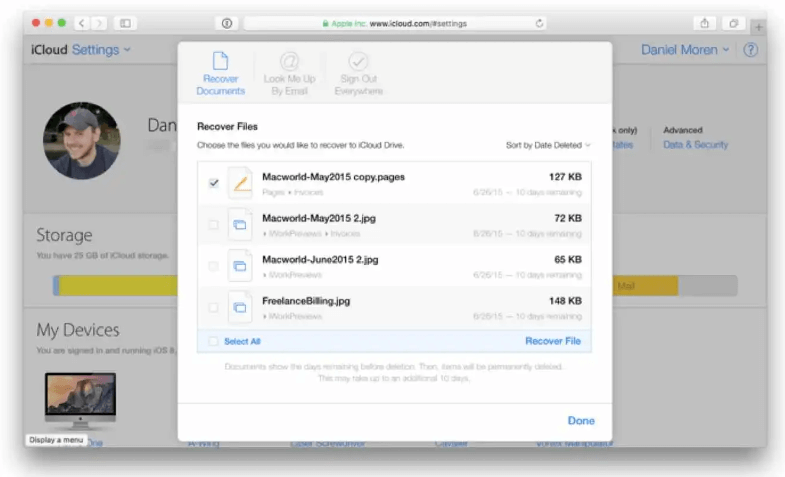
Task: Click image file icon for Macworld-May2015 2.jpg
Action: 240,225
